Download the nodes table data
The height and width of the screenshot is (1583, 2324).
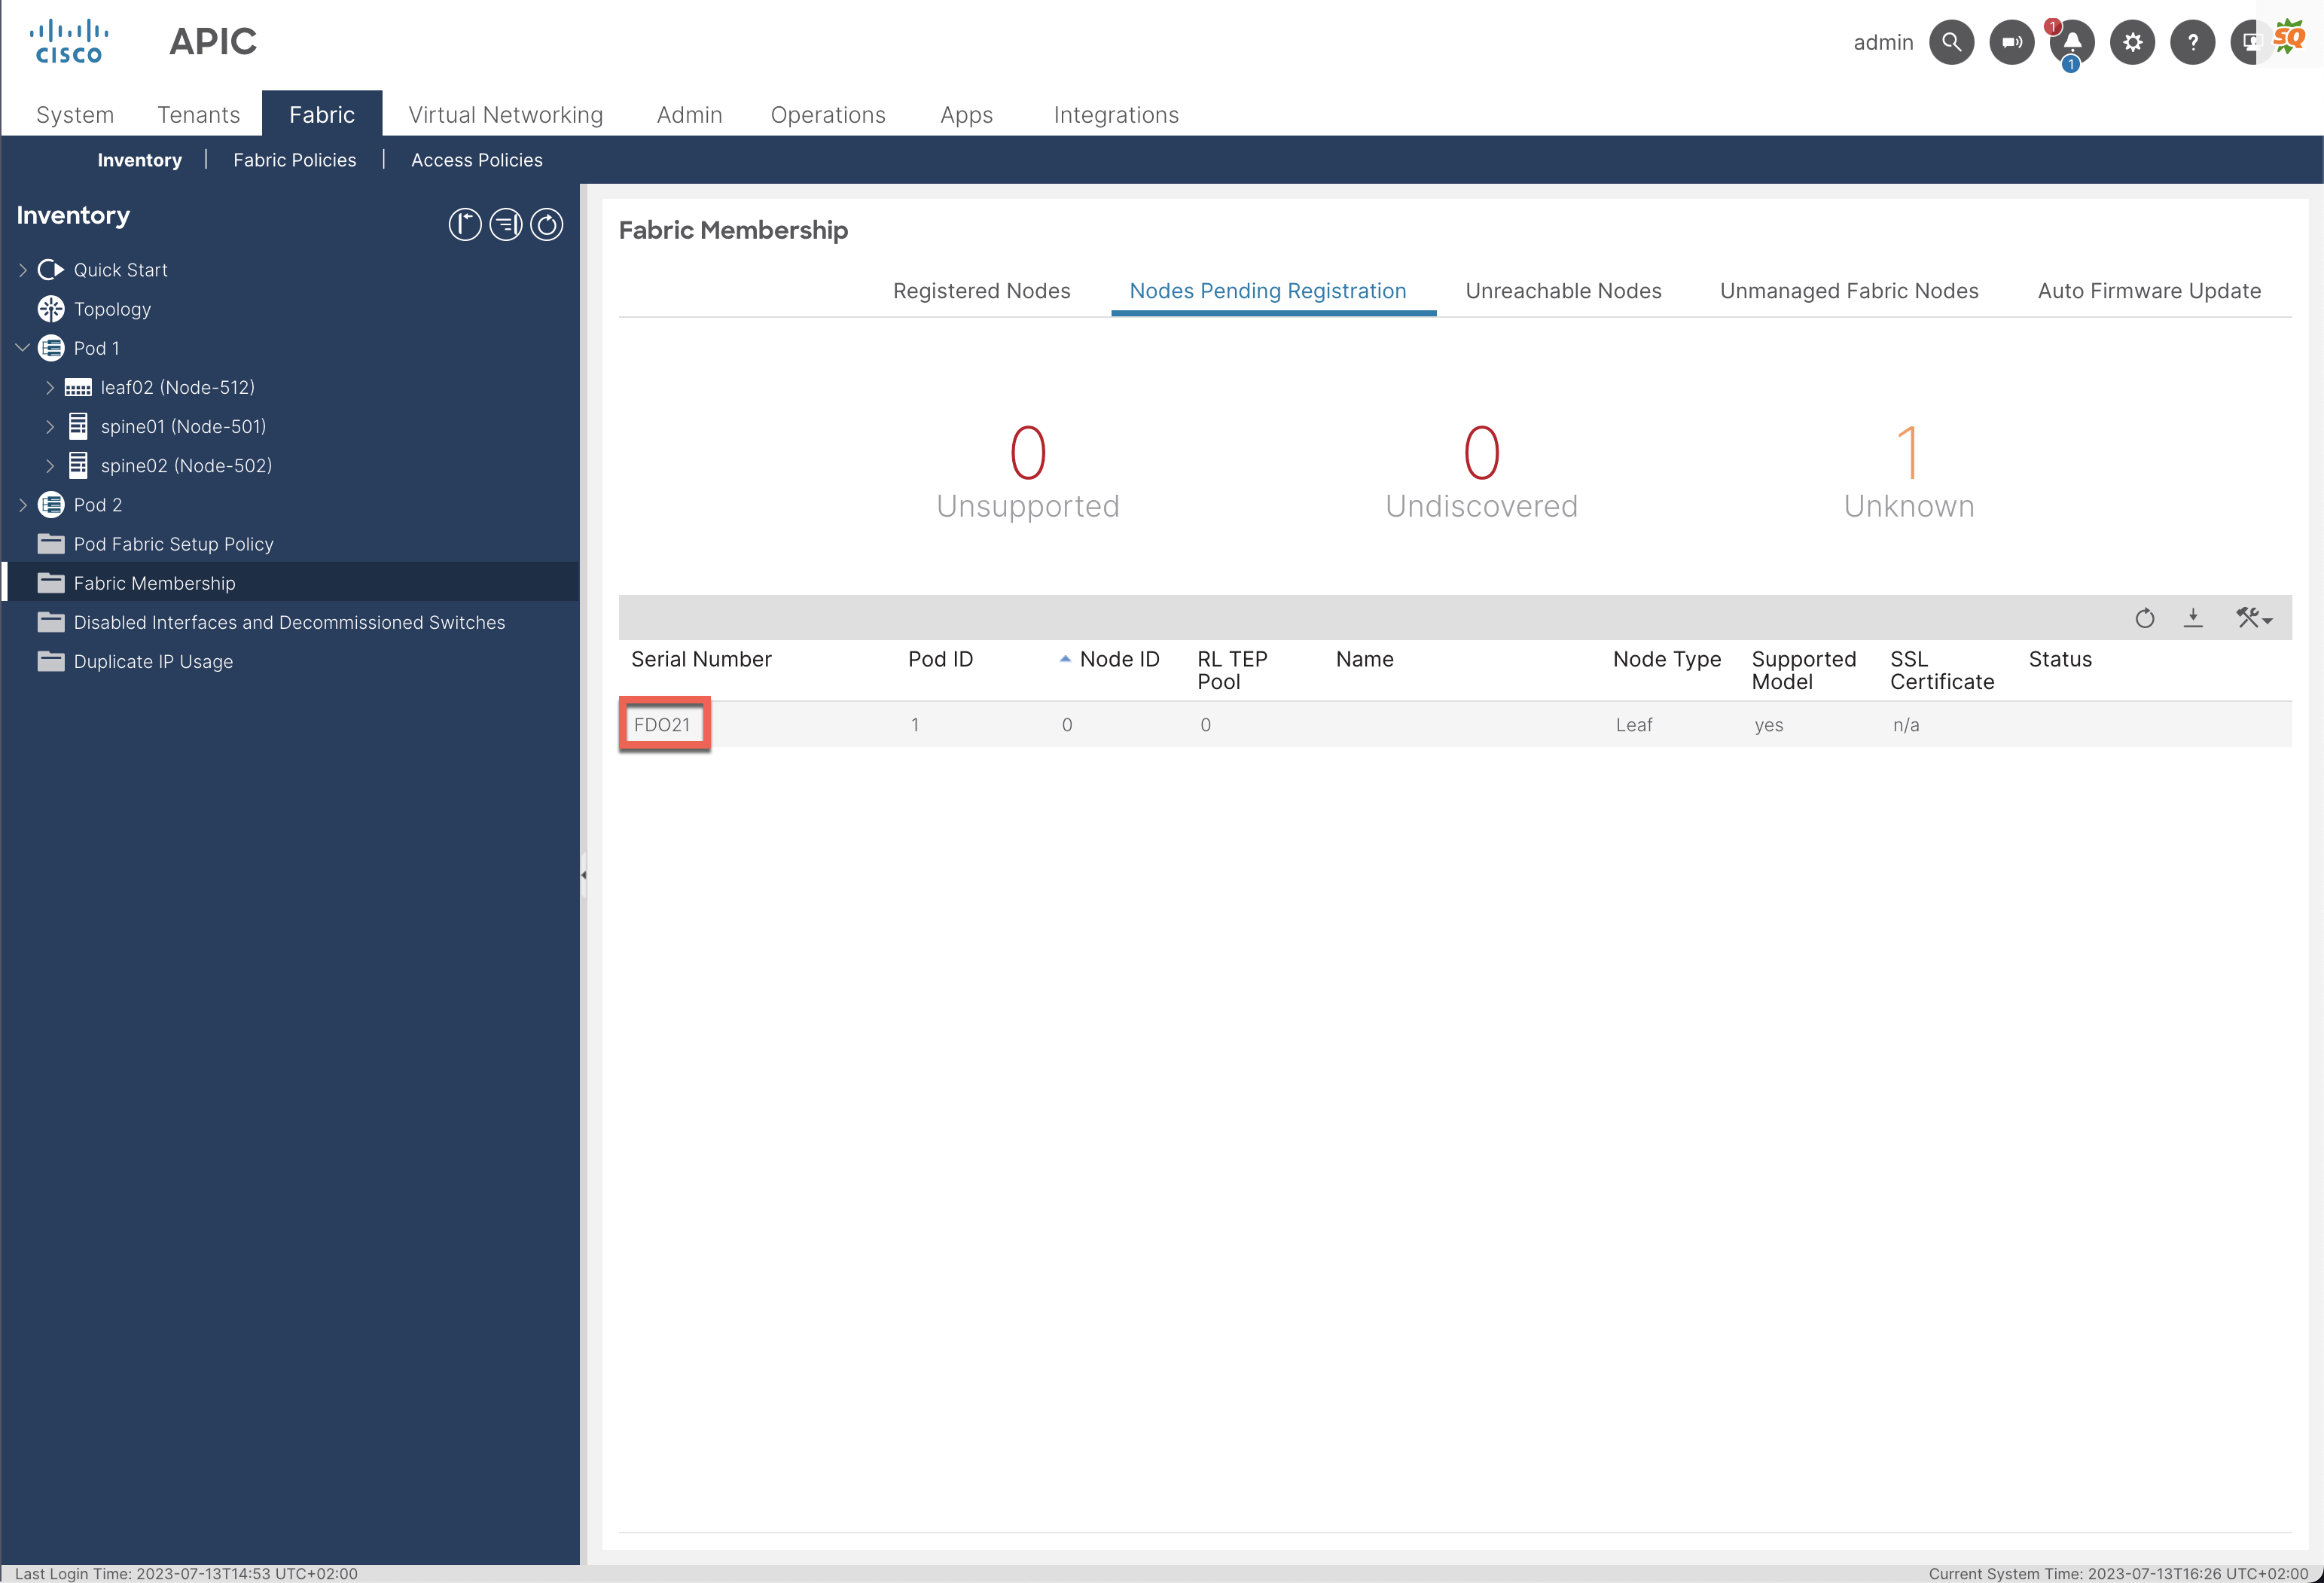coord(2194,618)
